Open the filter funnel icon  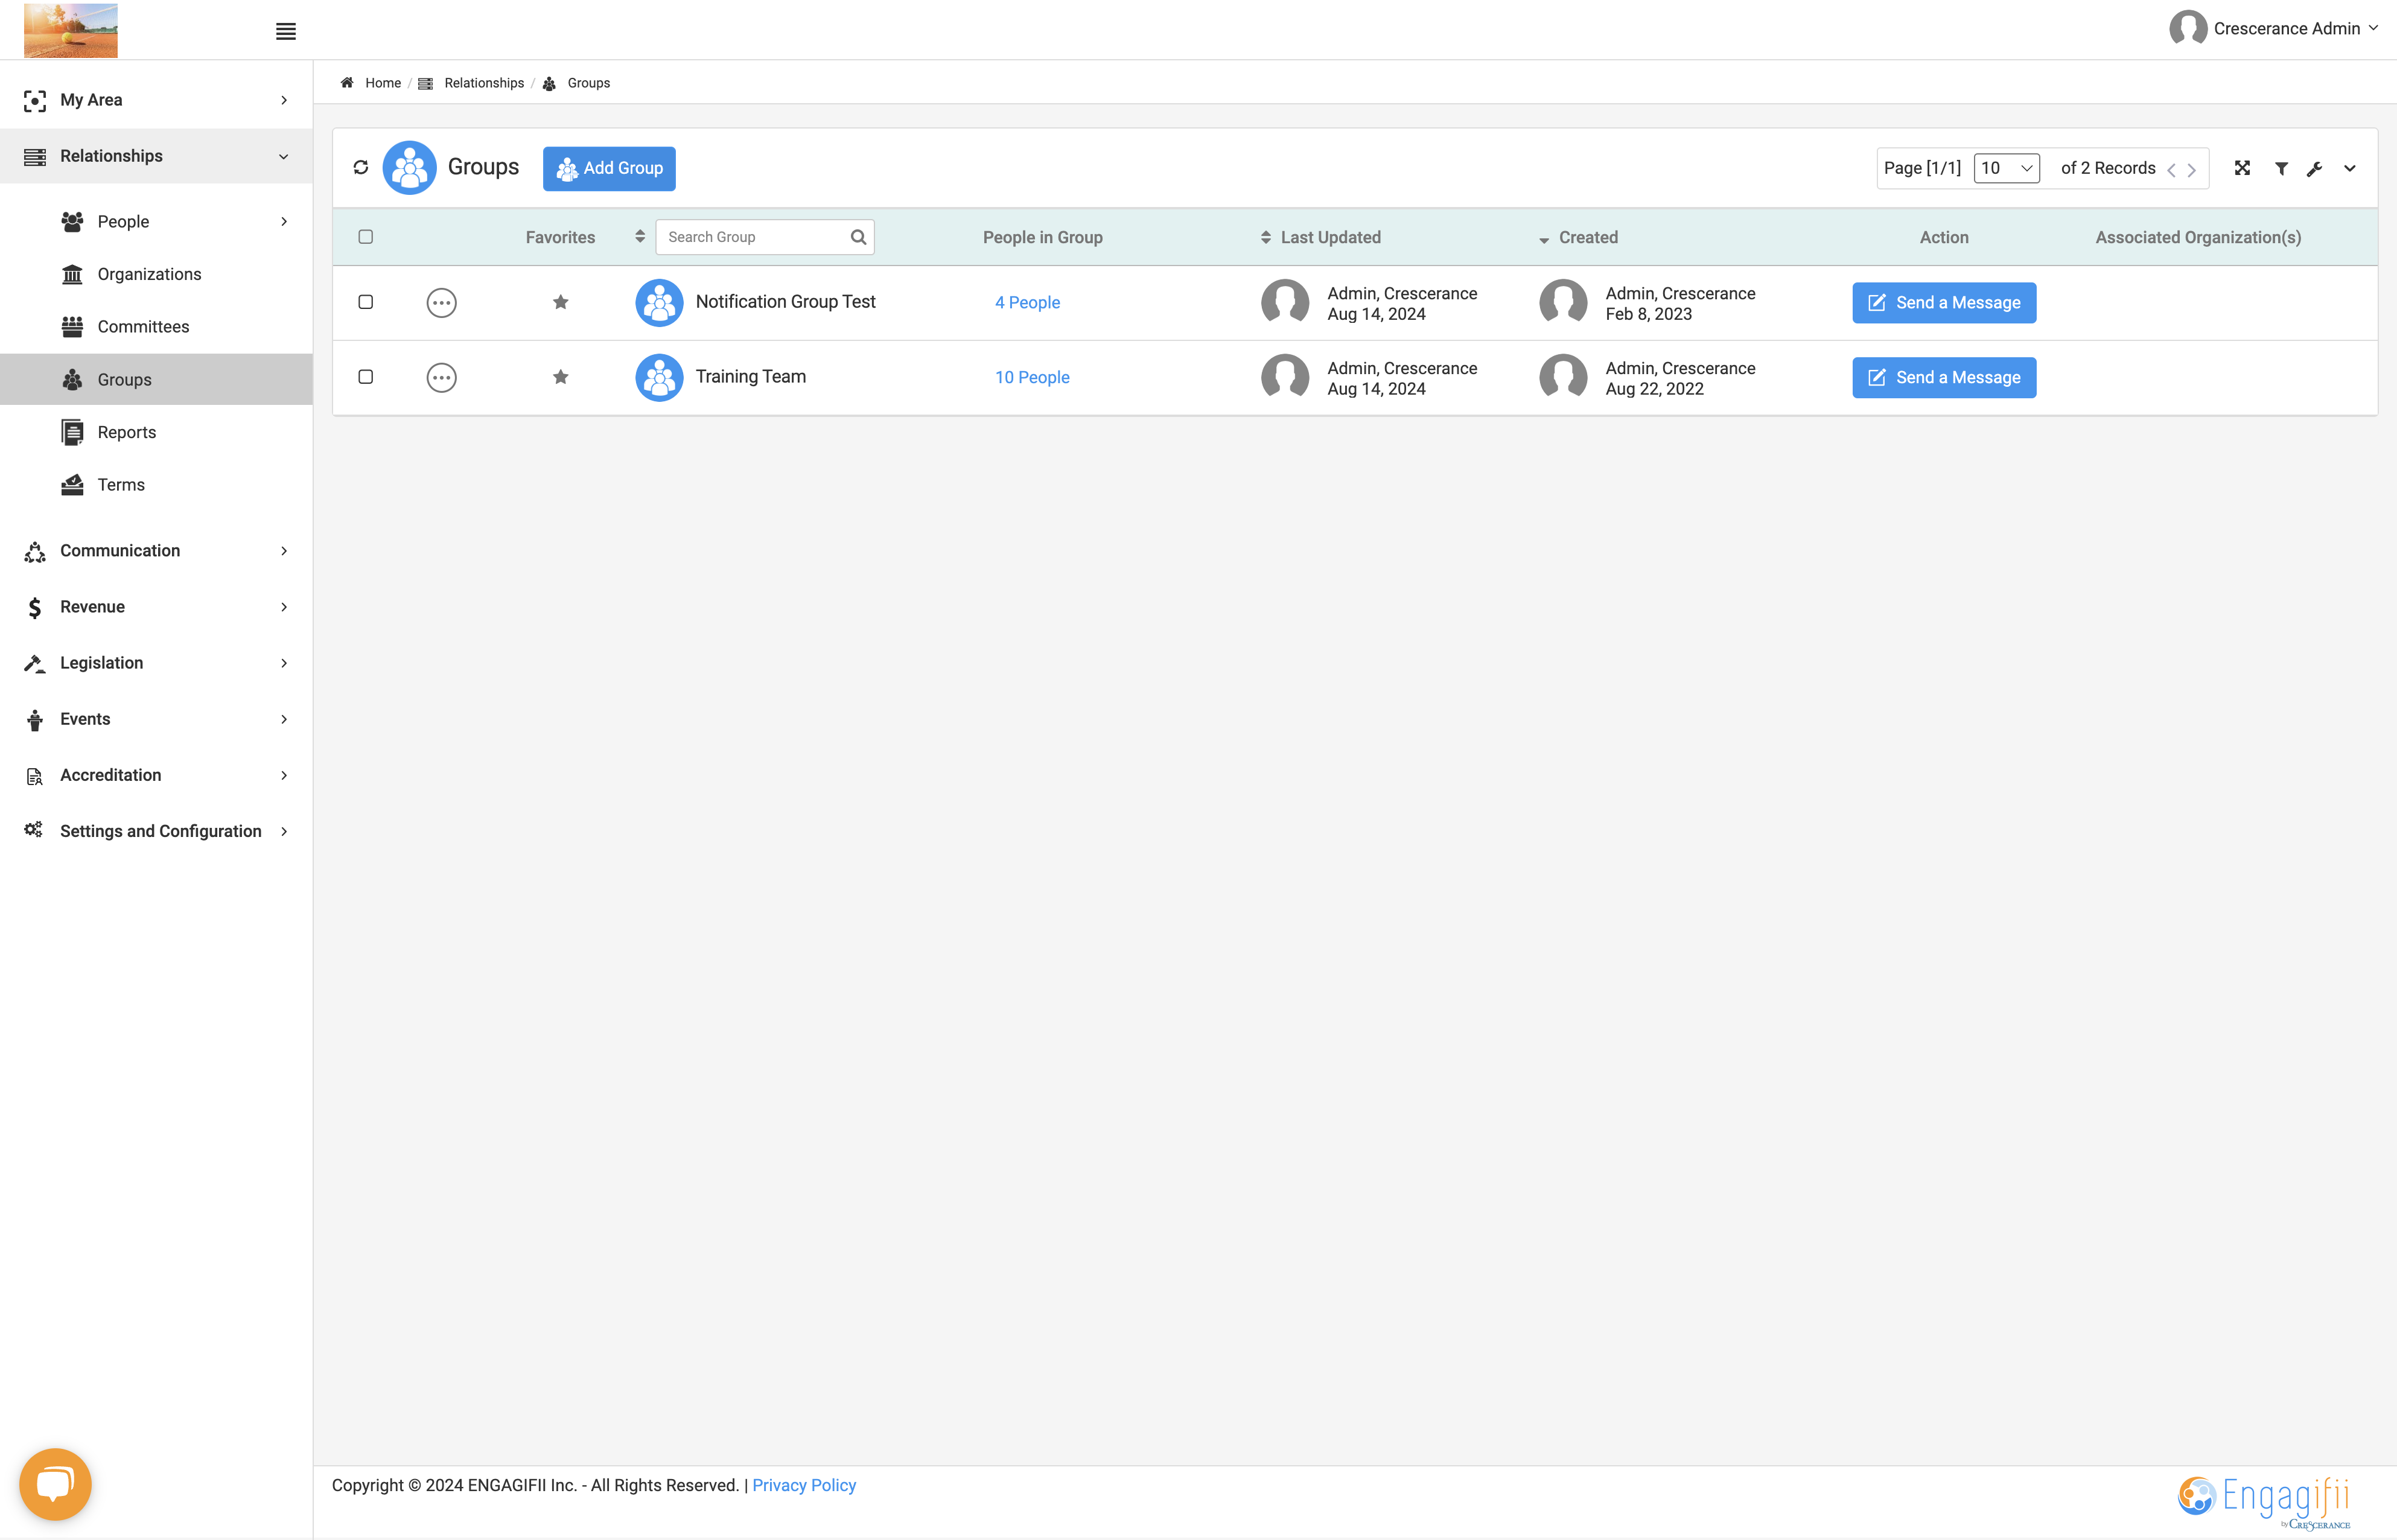click(2282, 168)
